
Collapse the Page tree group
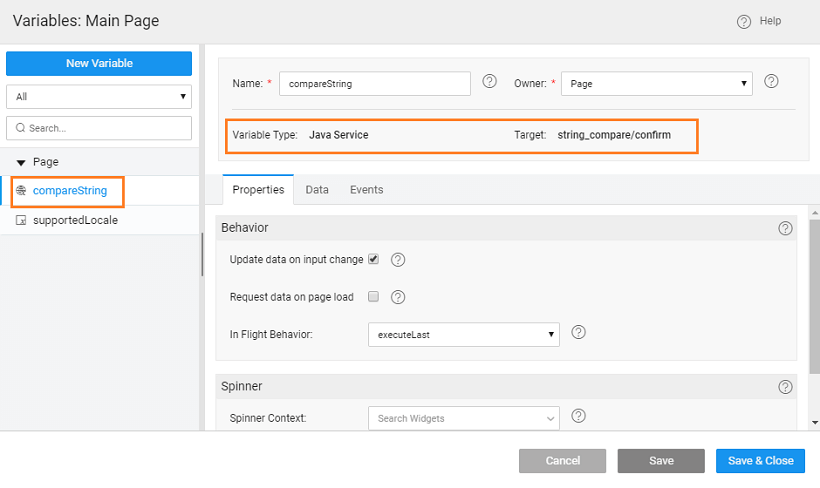[20, 162]
